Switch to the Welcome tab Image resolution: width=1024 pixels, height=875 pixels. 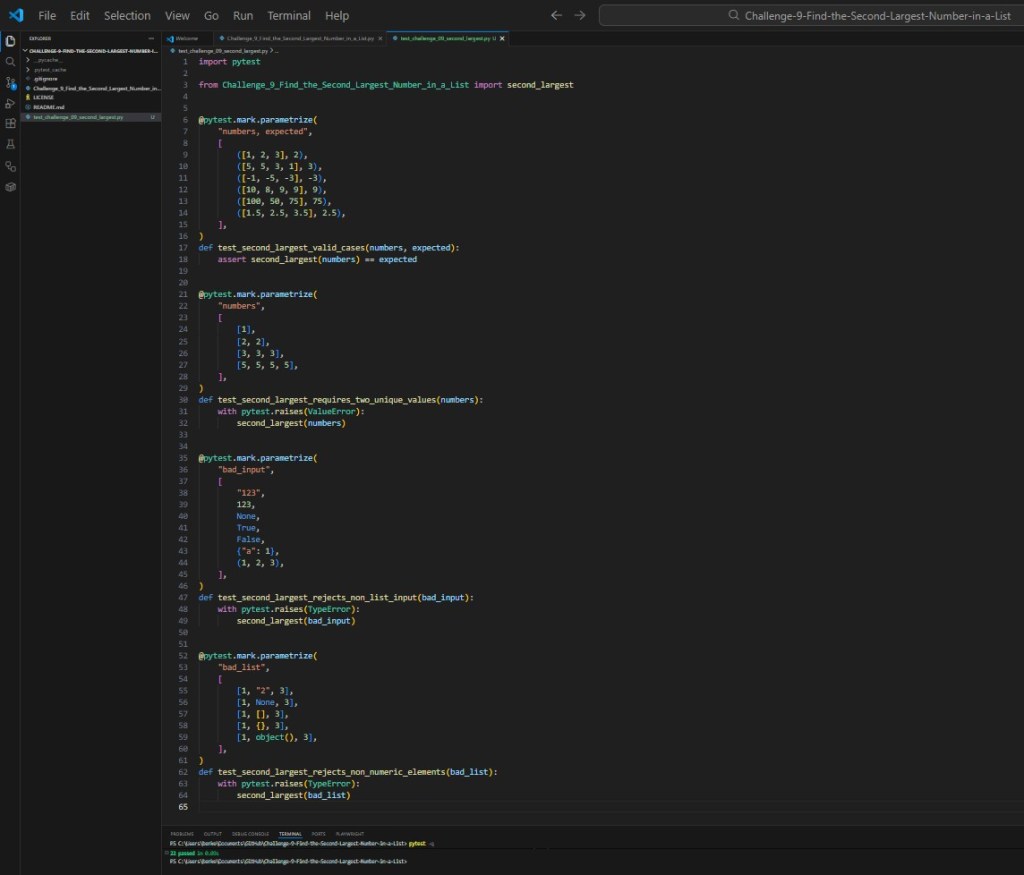tap(186, 38)
